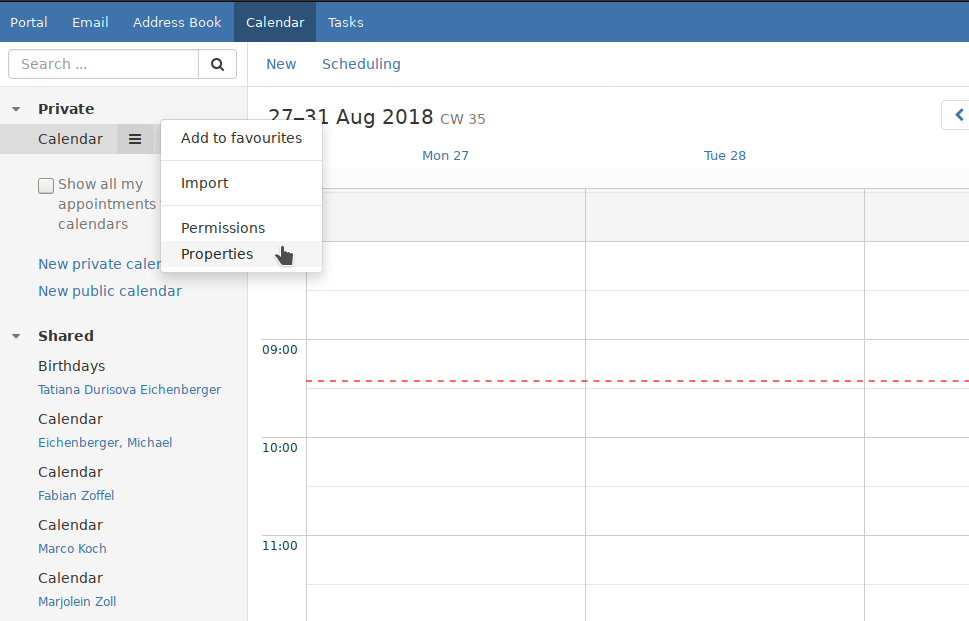Select Properties from the context menu
The height and width of the screenshot is (621, 969).
click(x=217, y=254)
